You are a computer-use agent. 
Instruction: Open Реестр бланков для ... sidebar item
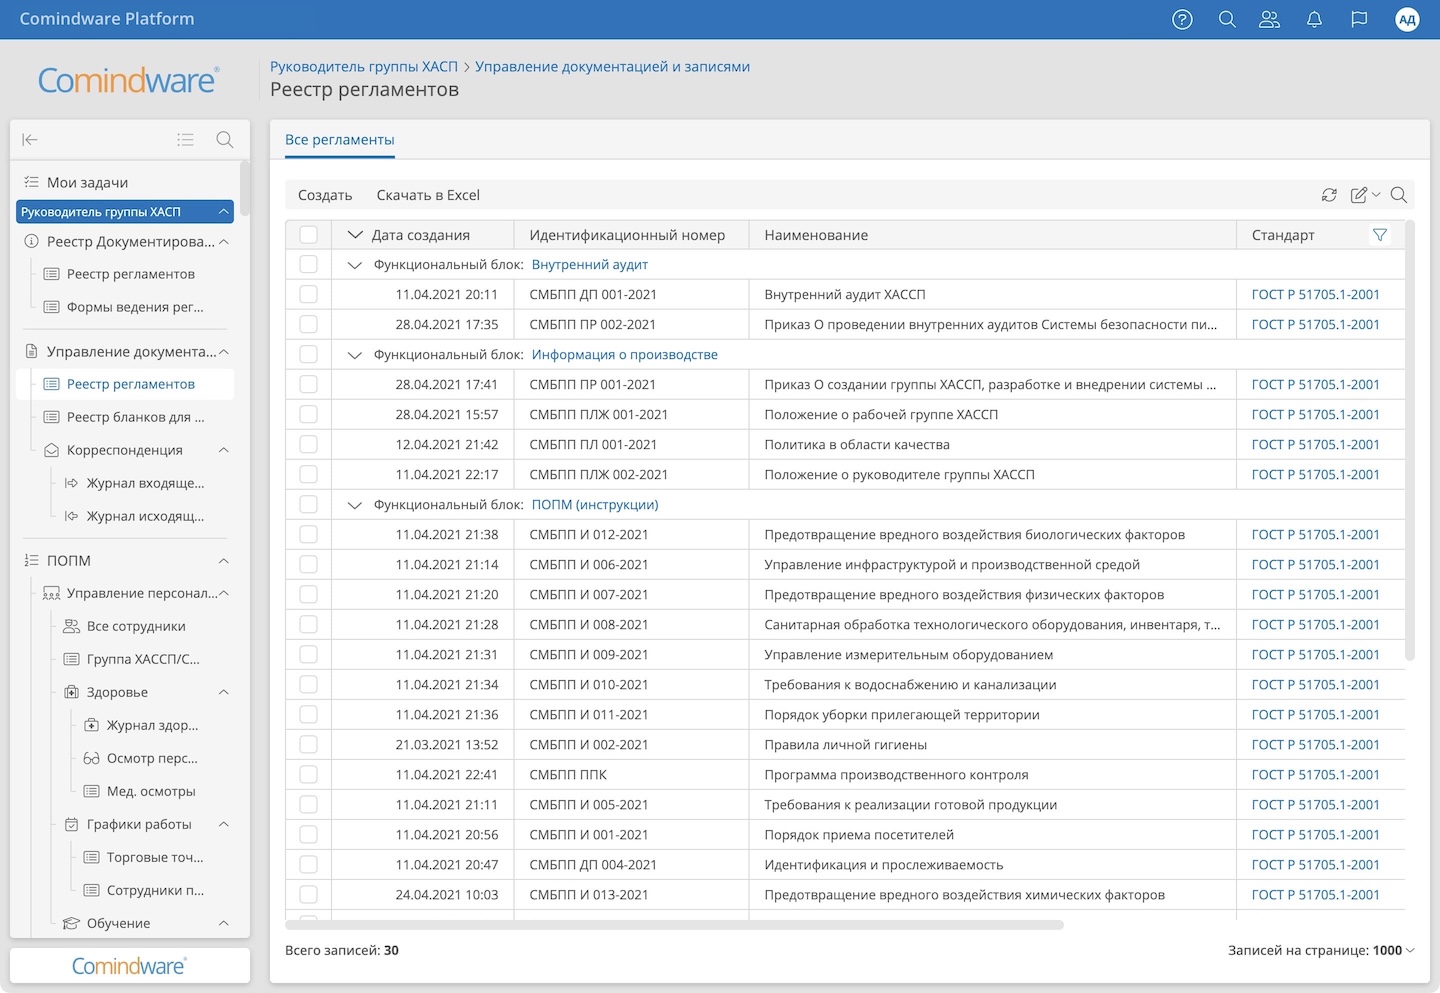pyautogui.click(x=135, y=417)
